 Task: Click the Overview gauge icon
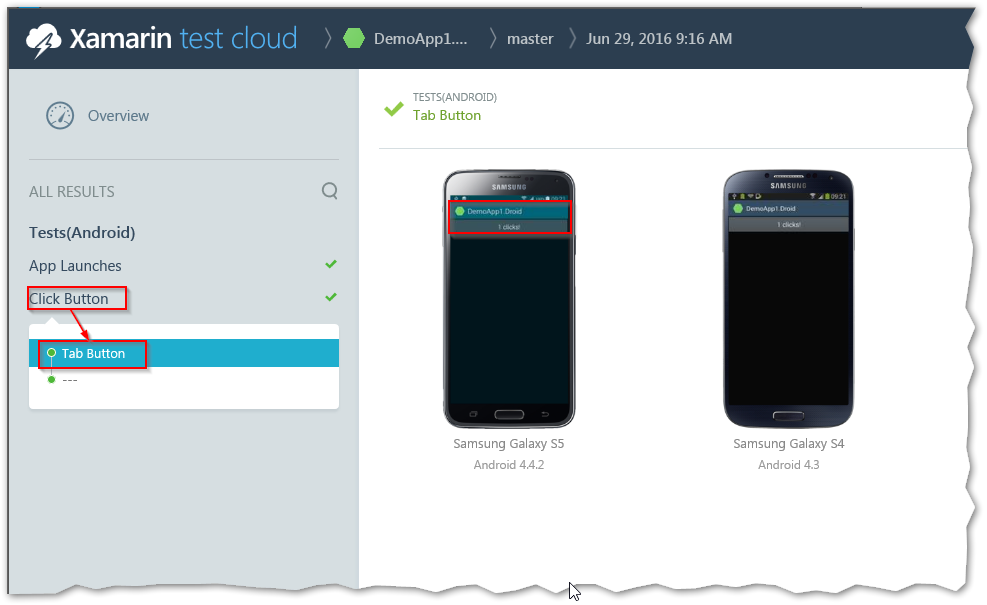pyautogui.click(x=60, y=116)
